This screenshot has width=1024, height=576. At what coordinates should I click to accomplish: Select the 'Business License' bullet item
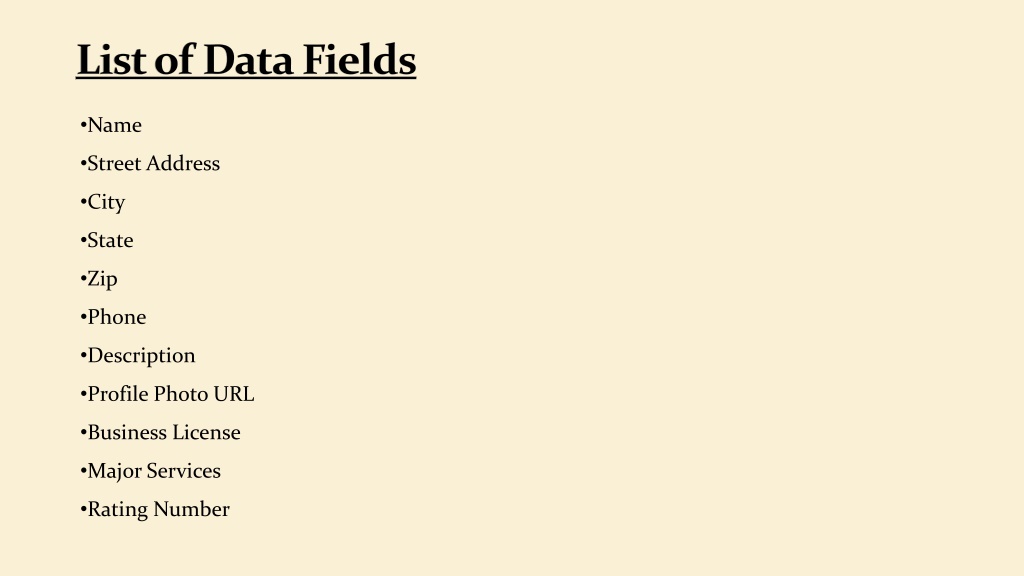(x=161, y=432)
